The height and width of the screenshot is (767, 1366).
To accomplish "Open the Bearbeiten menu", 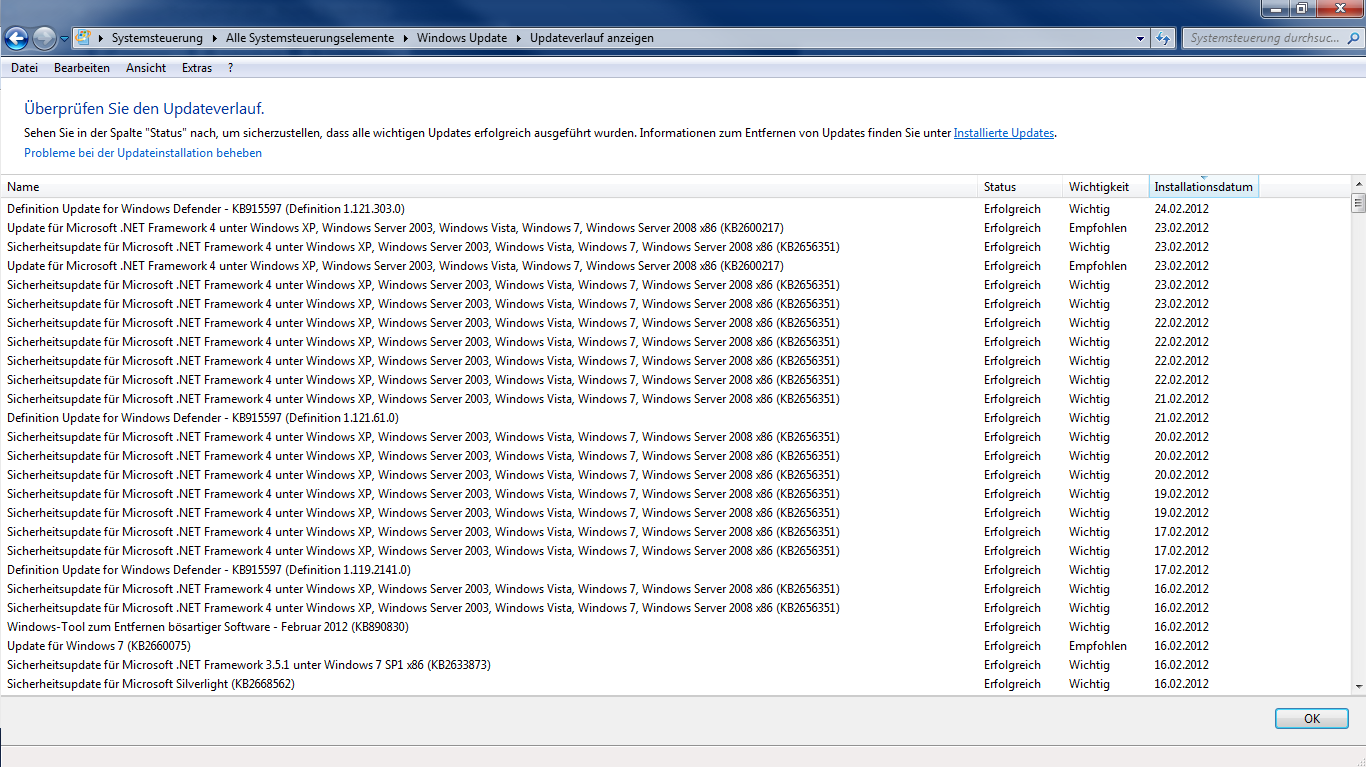I will [82, 68].
